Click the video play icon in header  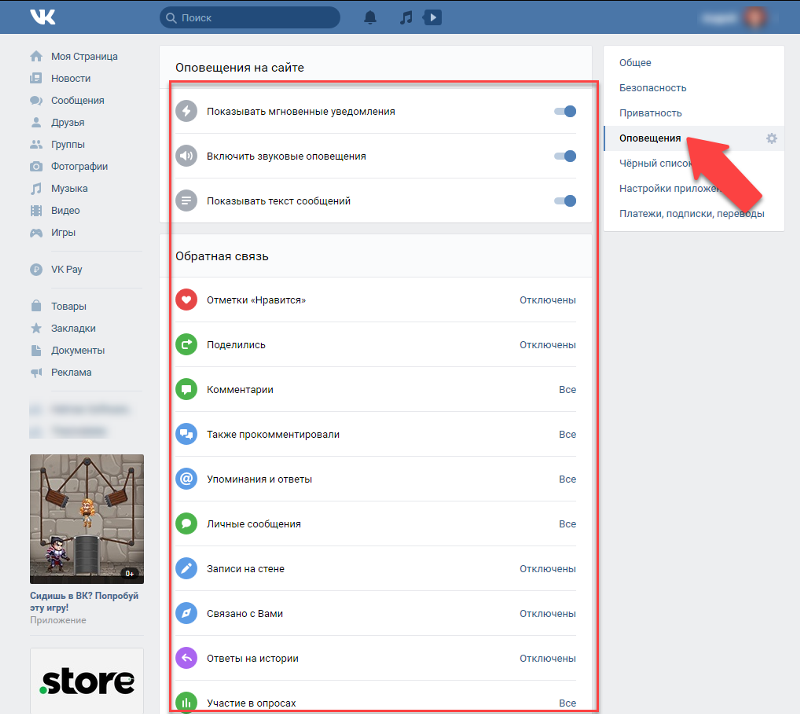pos(432,17)
